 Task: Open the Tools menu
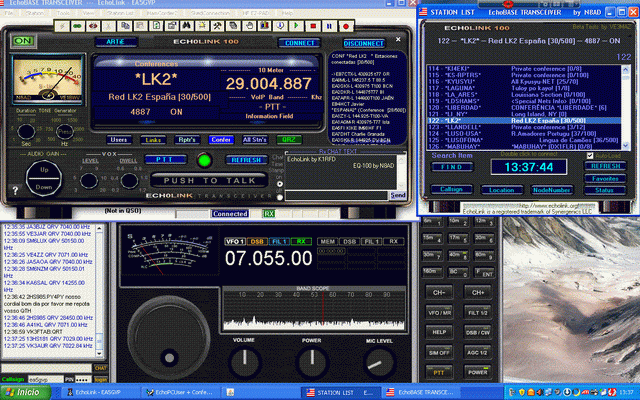pos(63,13)
